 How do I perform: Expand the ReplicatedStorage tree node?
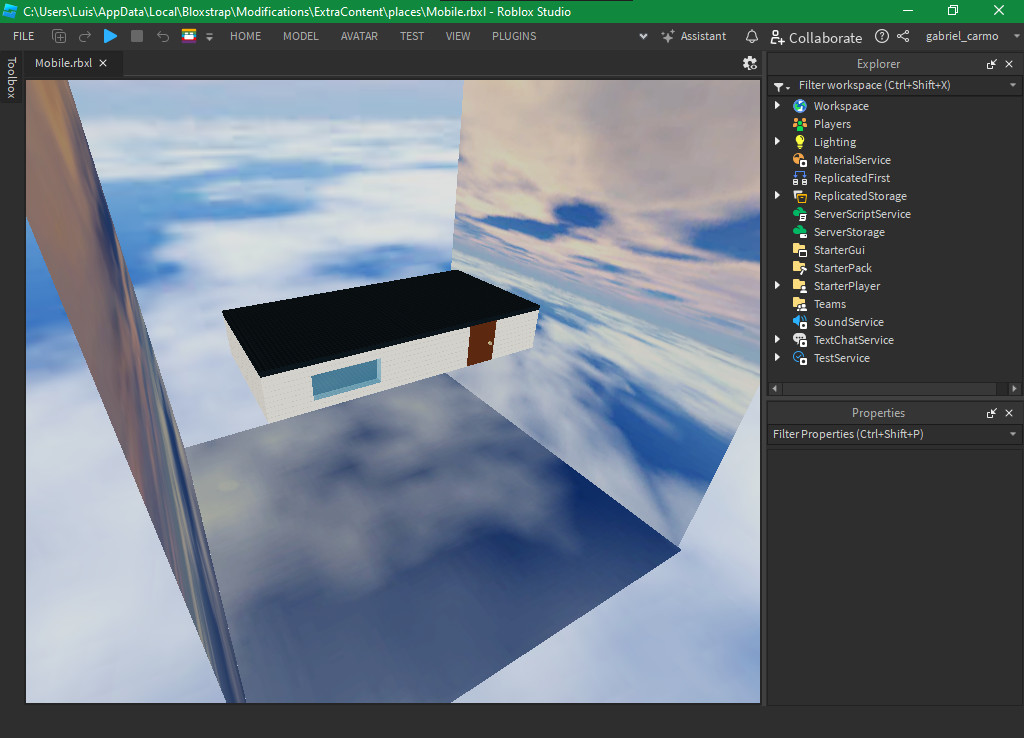coord(777,195)
